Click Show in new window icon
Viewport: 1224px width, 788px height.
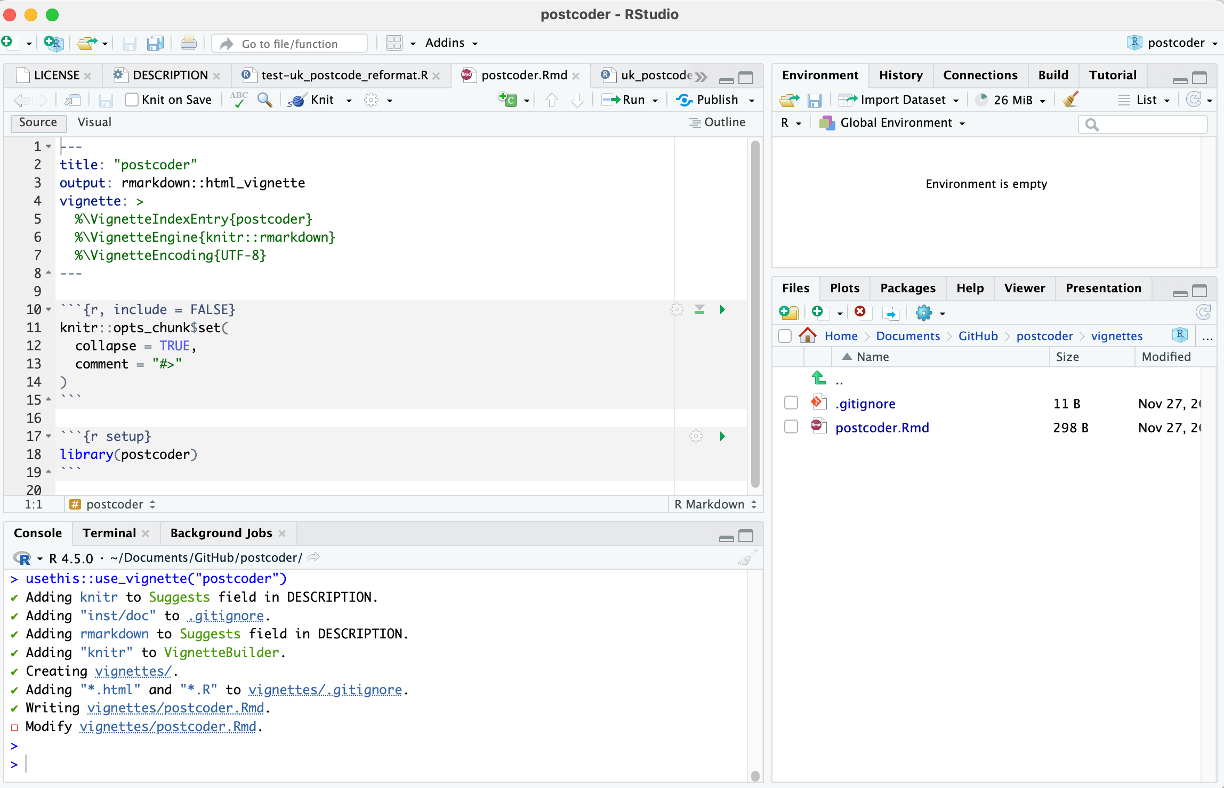73,100
